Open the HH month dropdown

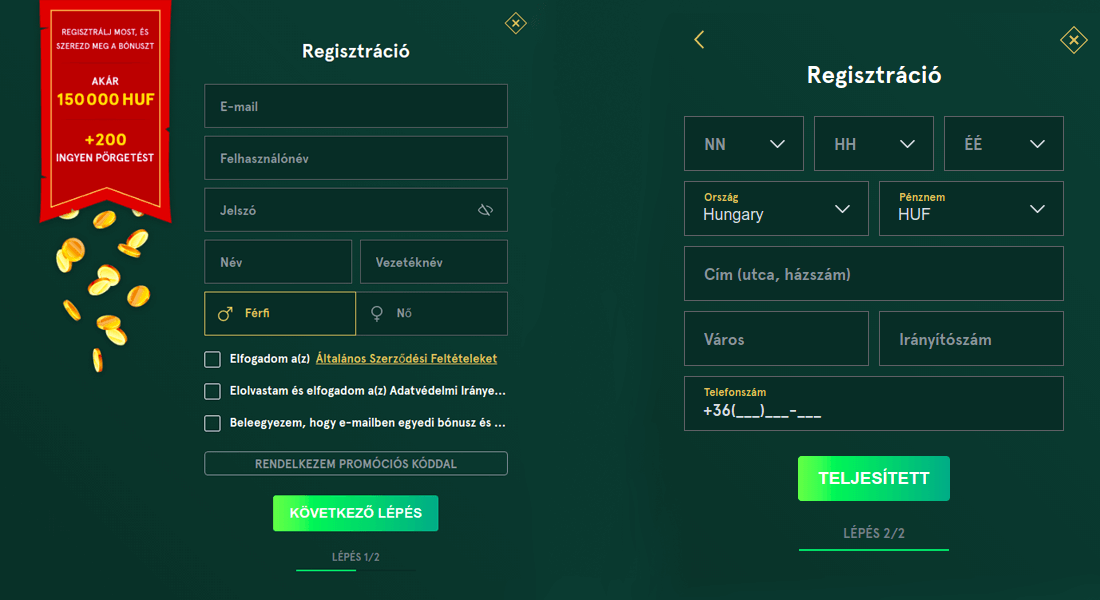tap(873, 143)
